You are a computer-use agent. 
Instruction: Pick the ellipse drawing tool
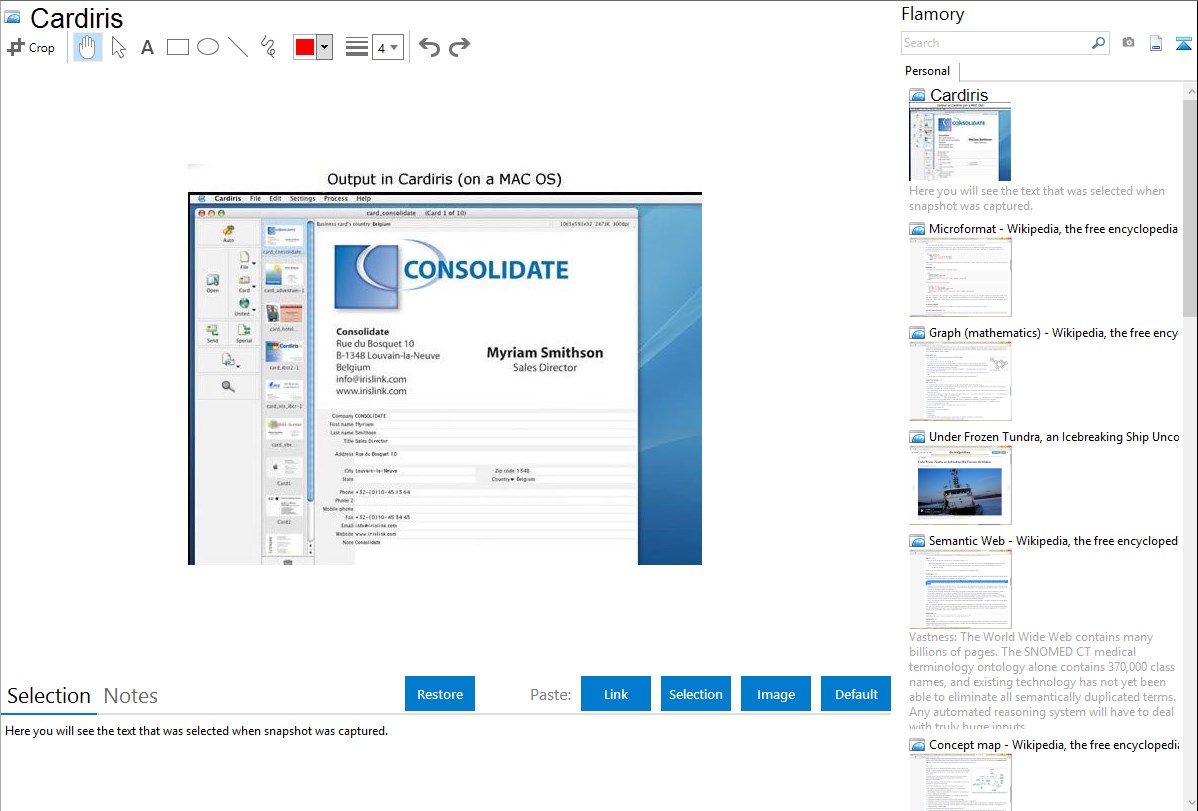point(208,47)
